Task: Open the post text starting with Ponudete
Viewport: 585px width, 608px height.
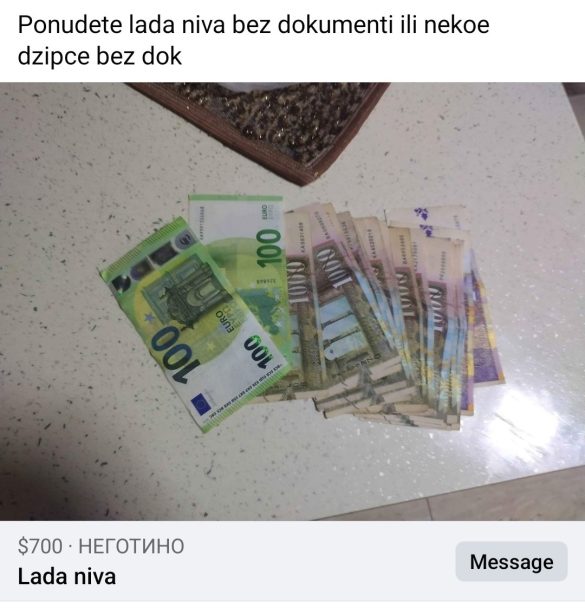Action: pyautogui.click(x=254, y=40)
